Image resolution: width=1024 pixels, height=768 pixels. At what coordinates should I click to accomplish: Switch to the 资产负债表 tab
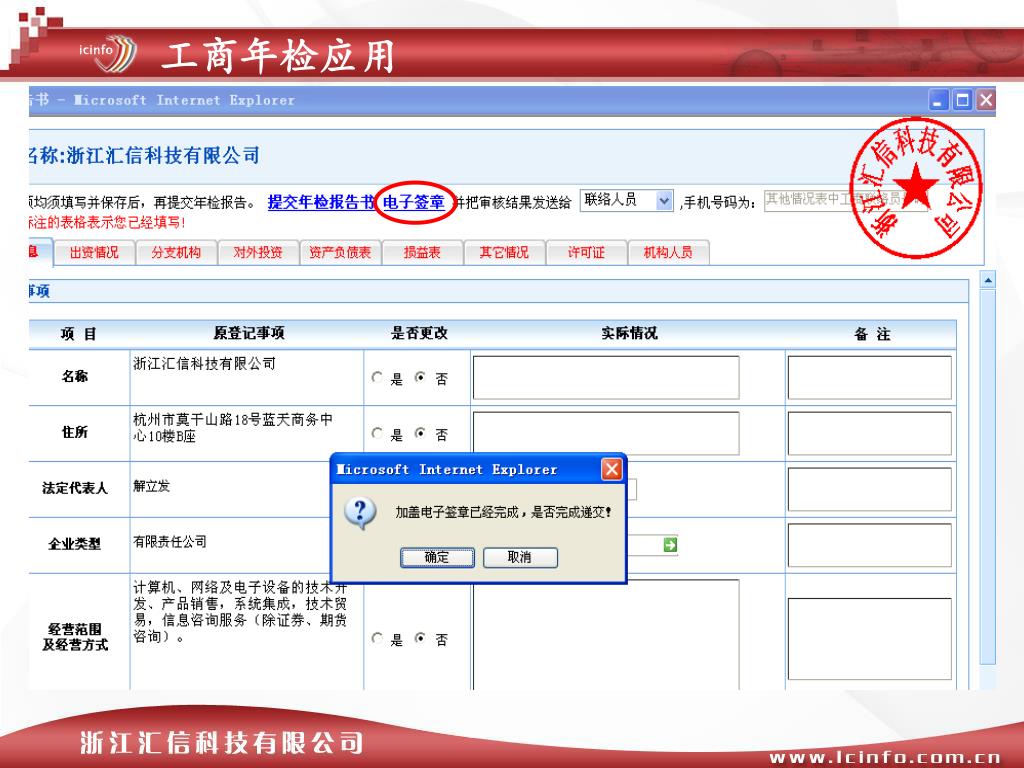340,253
